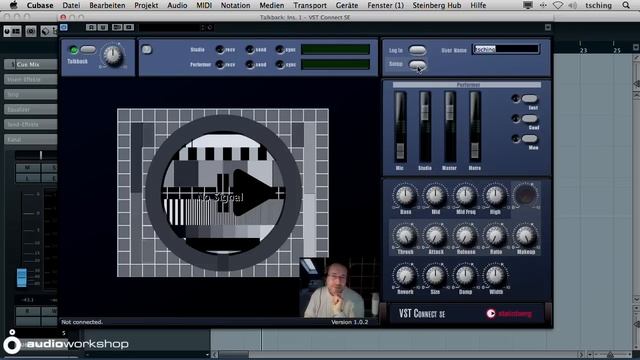640x360 pixels.
Task: Open the Geräte menu
Action: [x=347, y=5]
